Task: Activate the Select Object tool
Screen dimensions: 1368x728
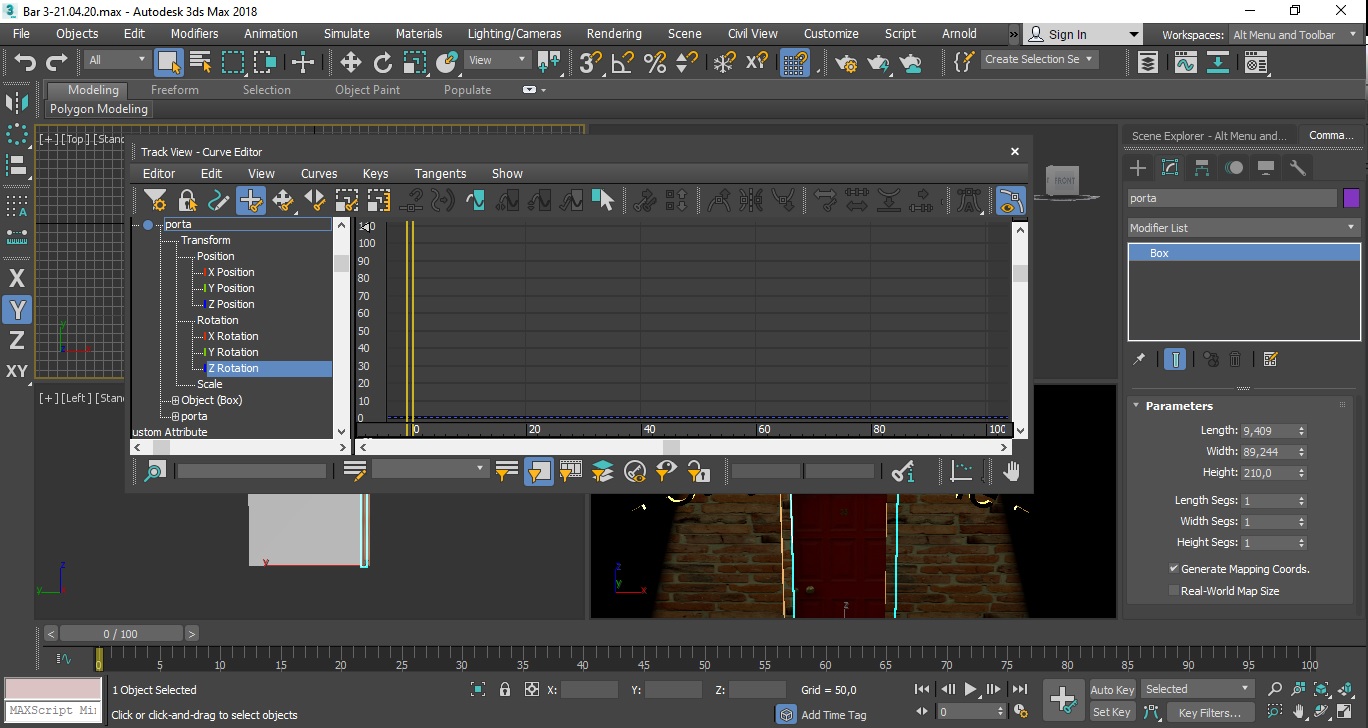Action: 169,63
